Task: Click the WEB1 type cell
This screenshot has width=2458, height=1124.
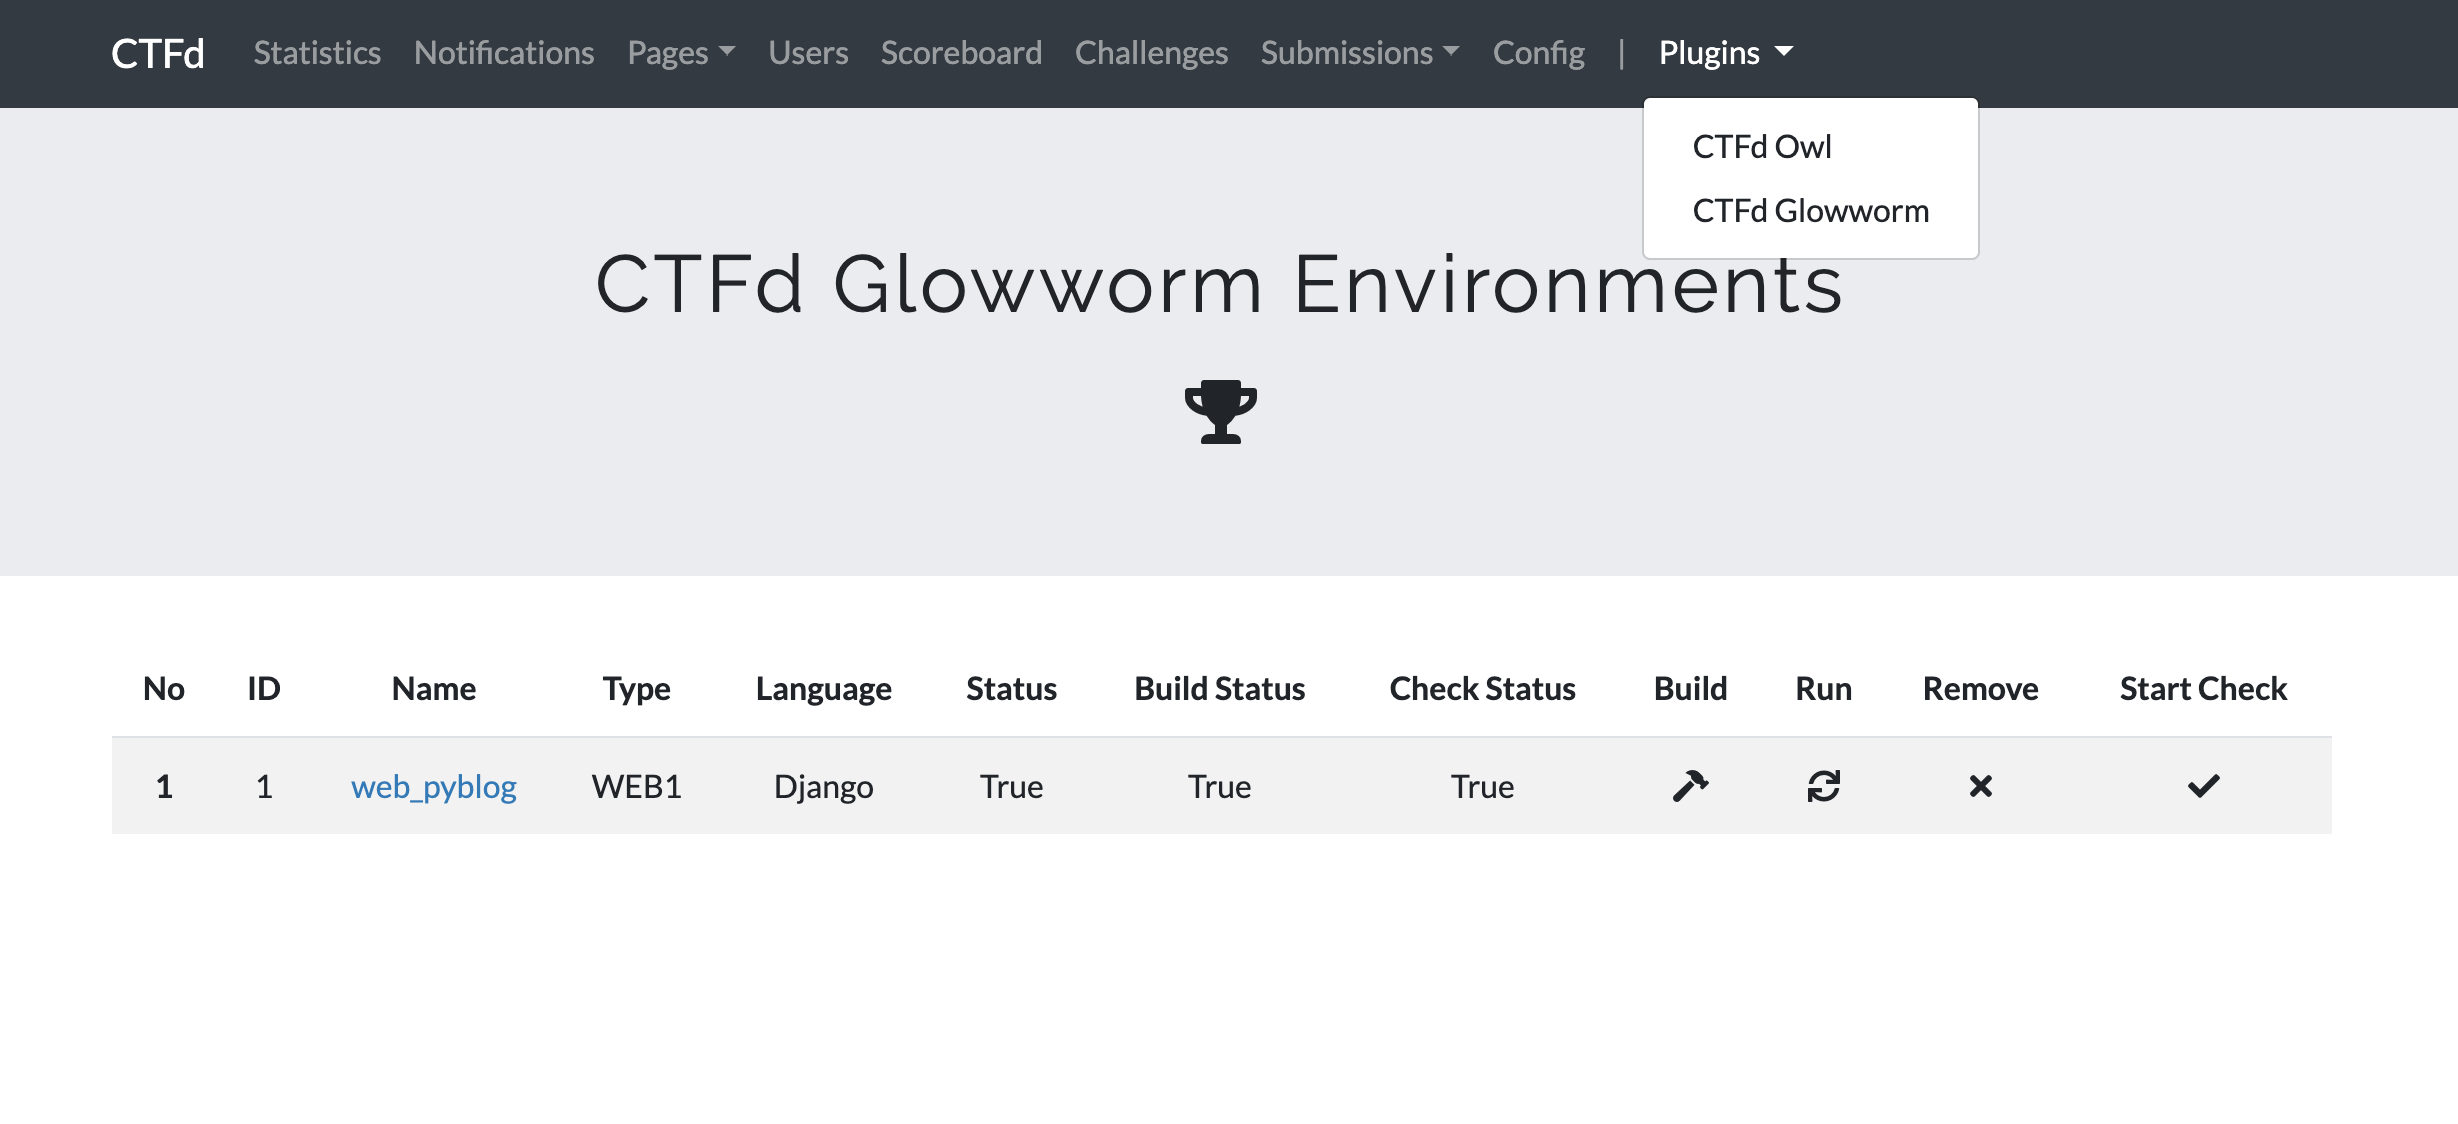Action: click(636, 787)
